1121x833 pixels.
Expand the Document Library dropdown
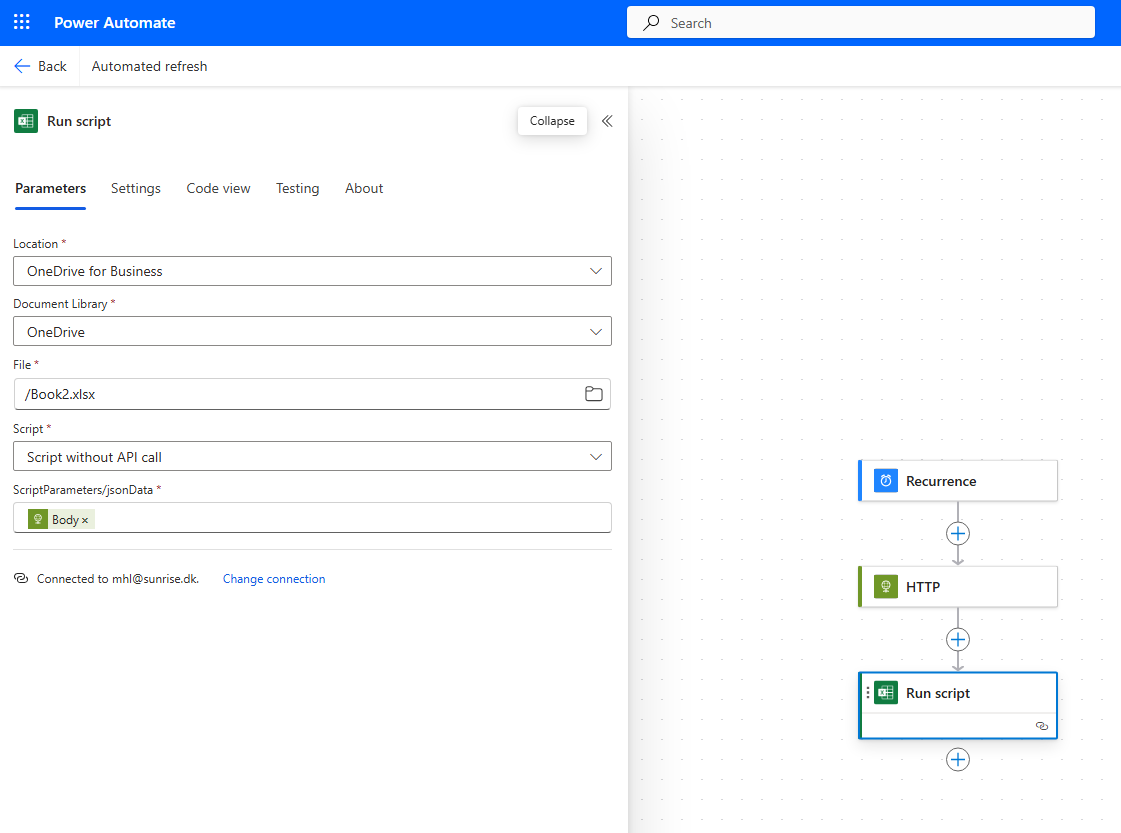coord(596,332)
